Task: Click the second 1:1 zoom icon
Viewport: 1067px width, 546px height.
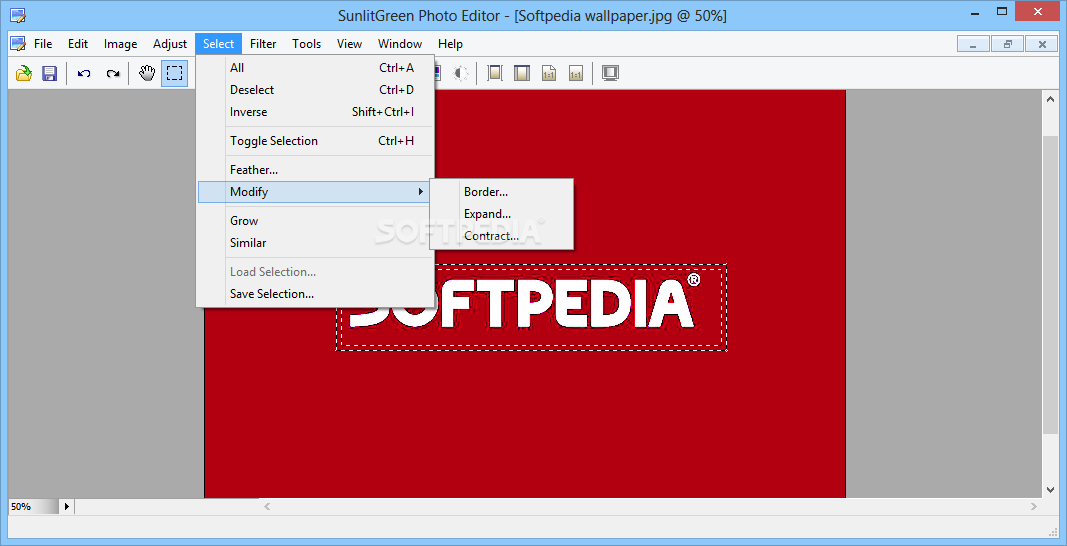Action: click(576, 74)
